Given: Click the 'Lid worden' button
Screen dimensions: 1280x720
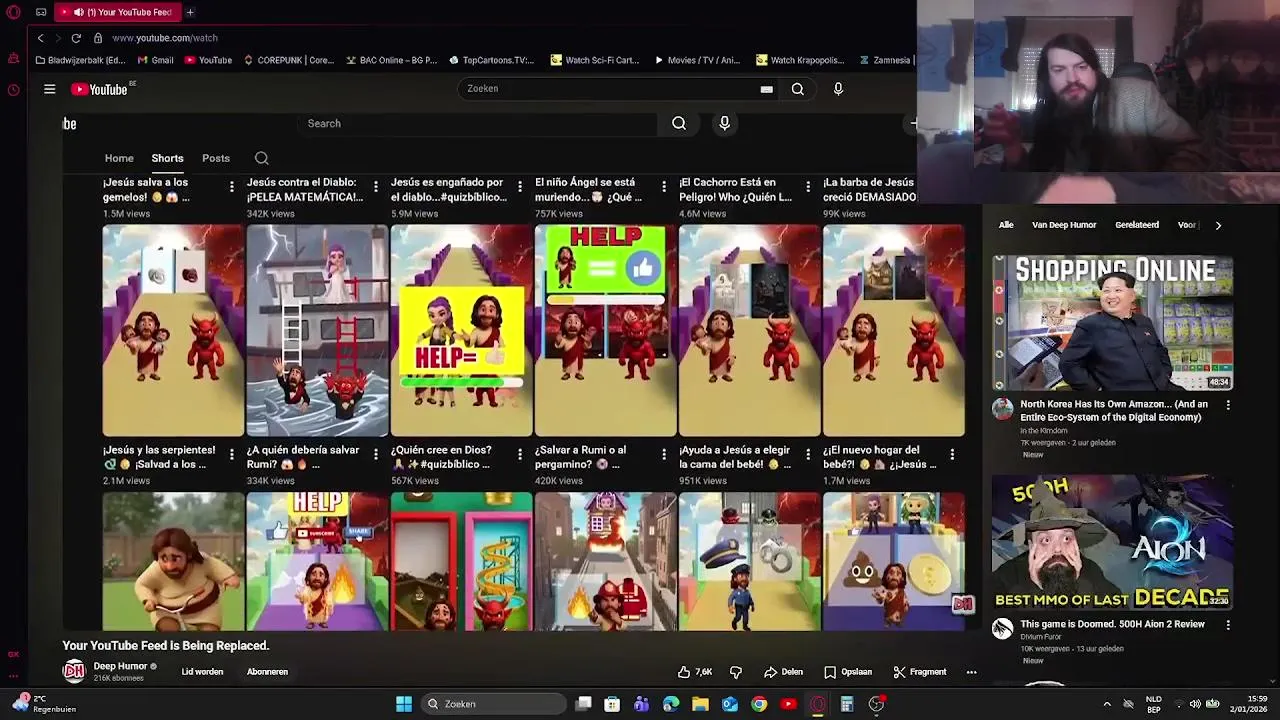Looking at the screenshot, I should tap(202, 672).
